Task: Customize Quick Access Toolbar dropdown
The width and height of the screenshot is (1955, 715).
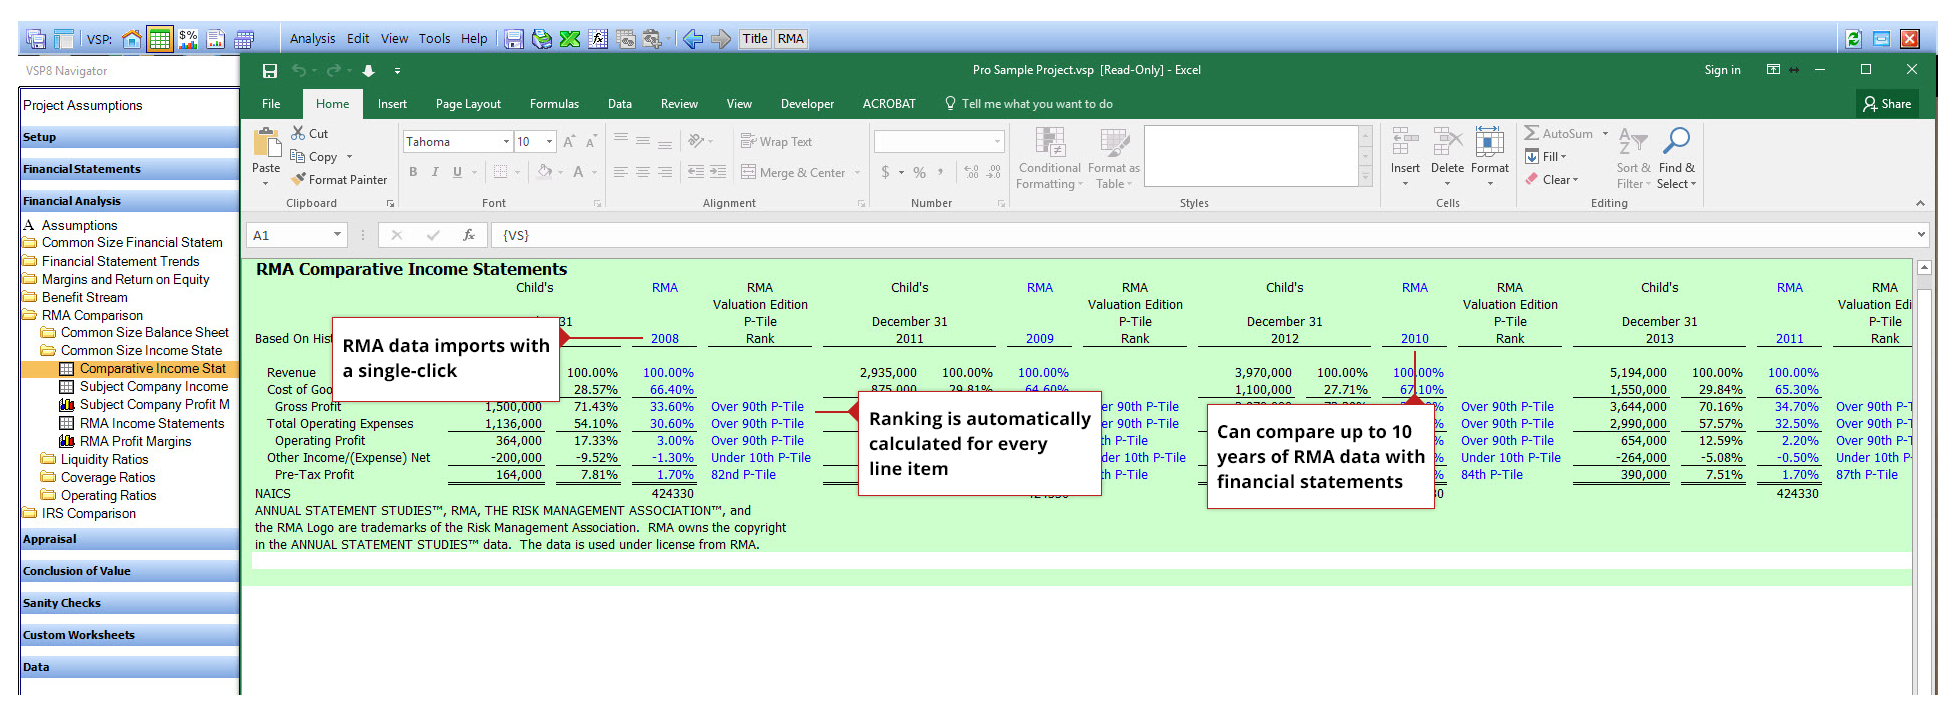Action: coord(397,71)
